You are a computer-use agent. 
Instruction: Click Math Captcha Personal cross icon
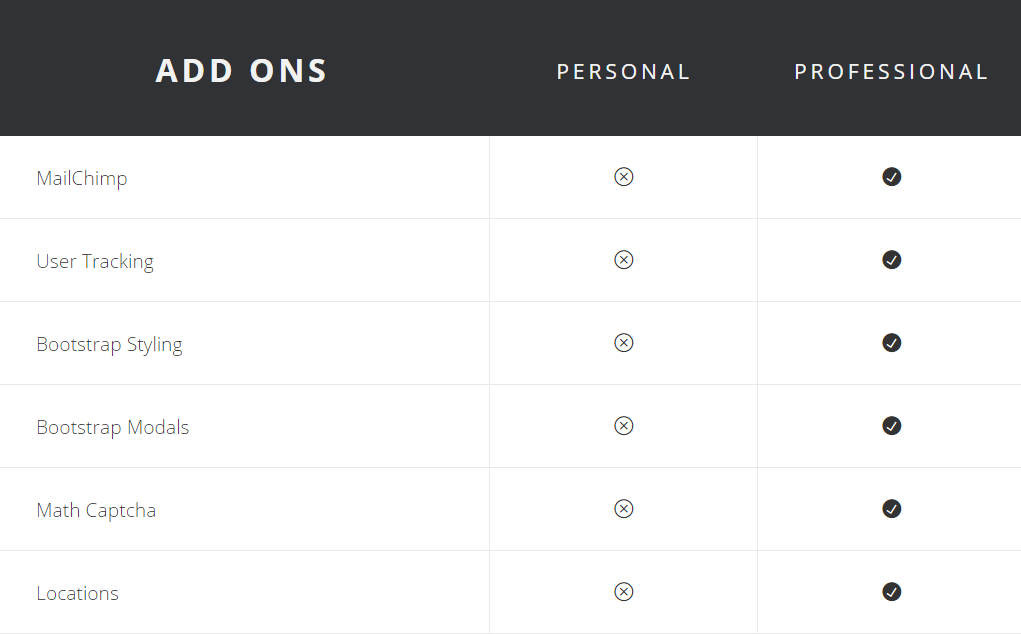point(623,509)
